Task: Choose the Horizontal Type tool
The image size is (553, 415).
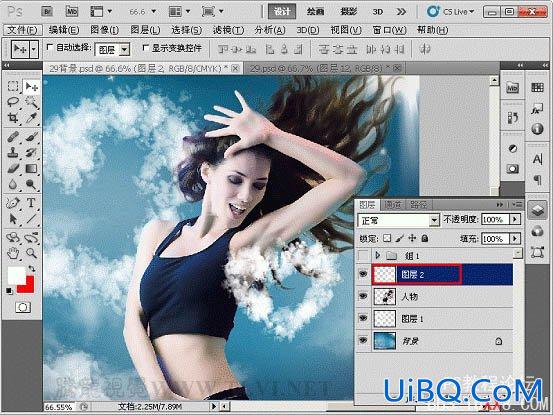Action: click(31, 203)
